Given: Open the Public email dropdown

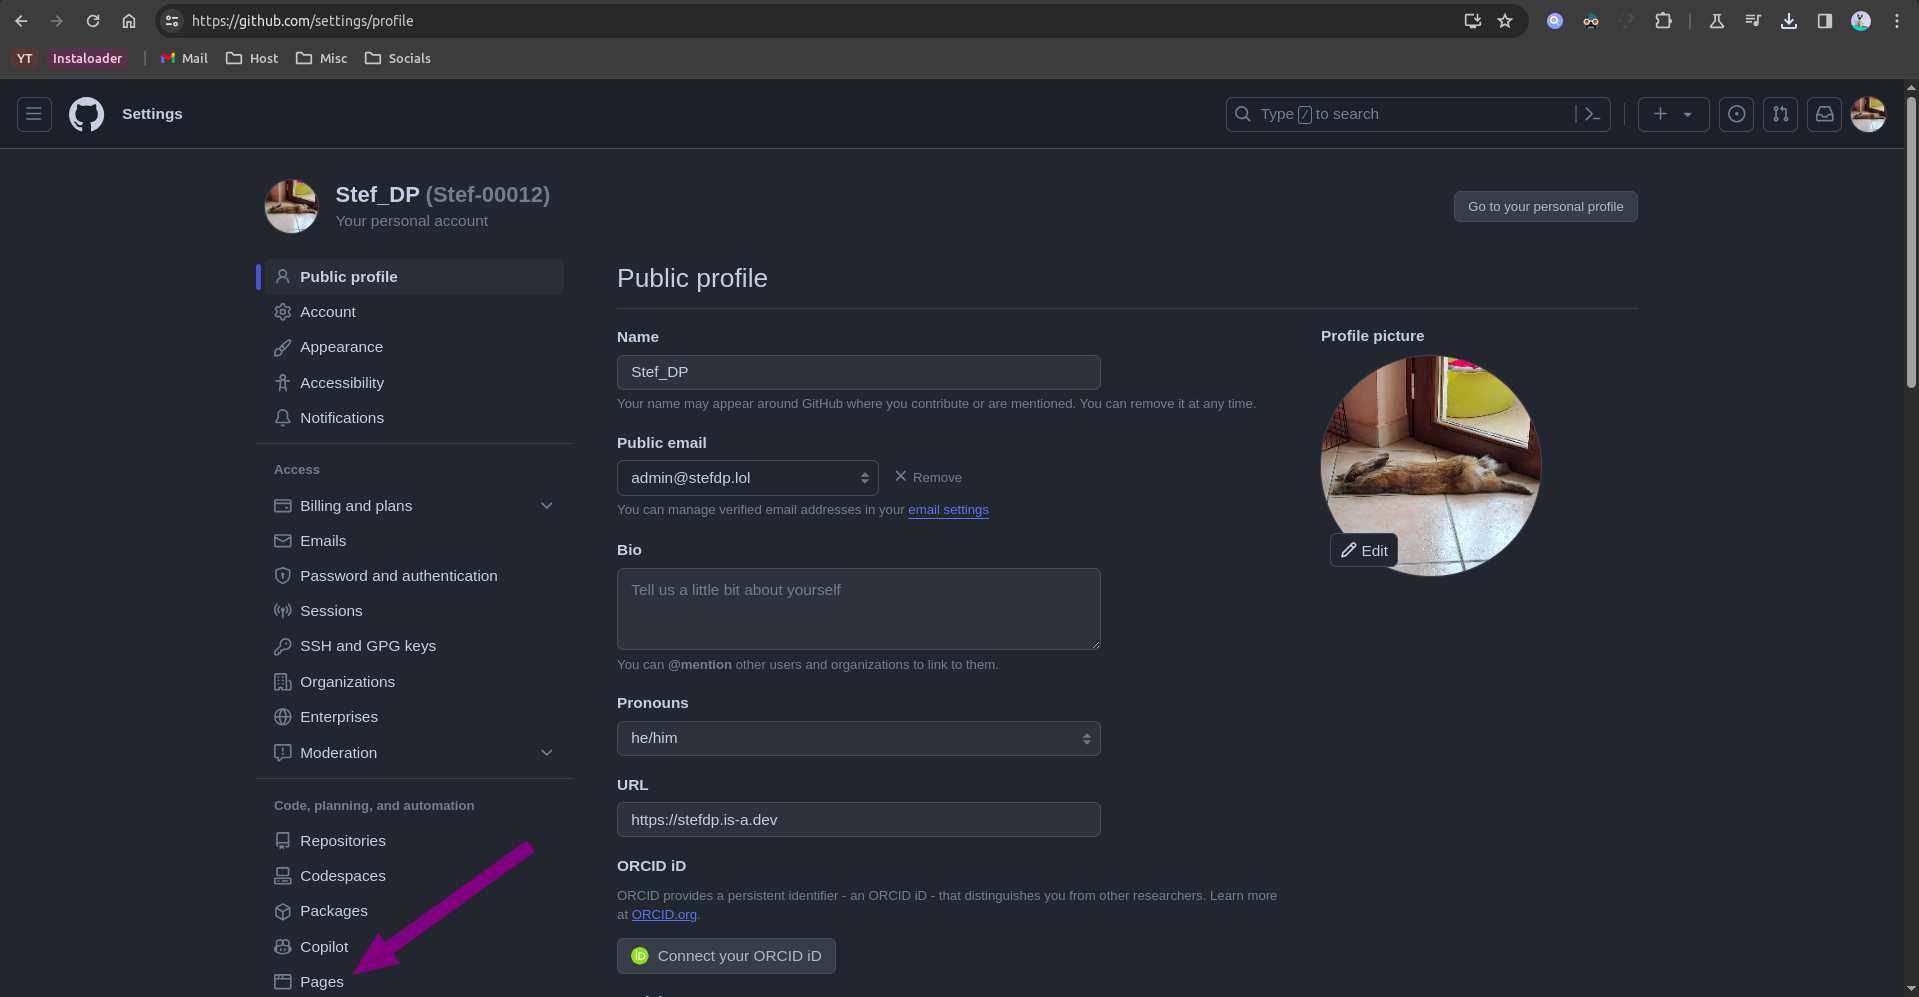Looking at the screenshot, I should coord(747,478).
